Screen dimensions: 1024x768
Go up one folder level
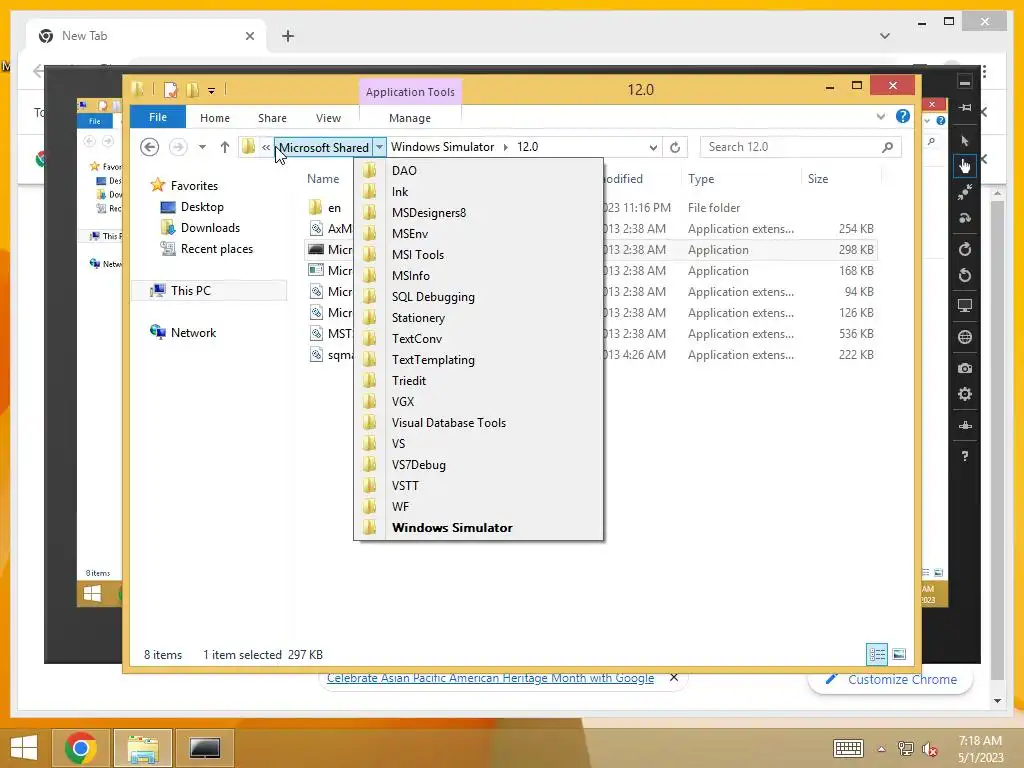(x=225, y=147)
